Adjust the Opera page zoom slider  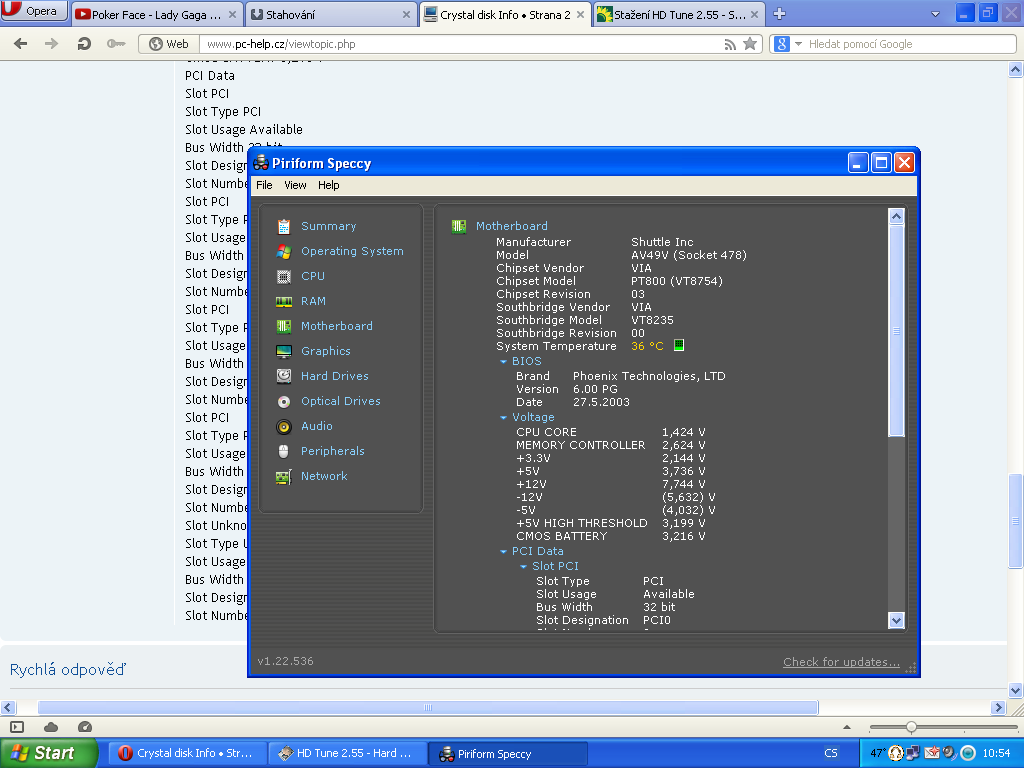coord(911,727)
